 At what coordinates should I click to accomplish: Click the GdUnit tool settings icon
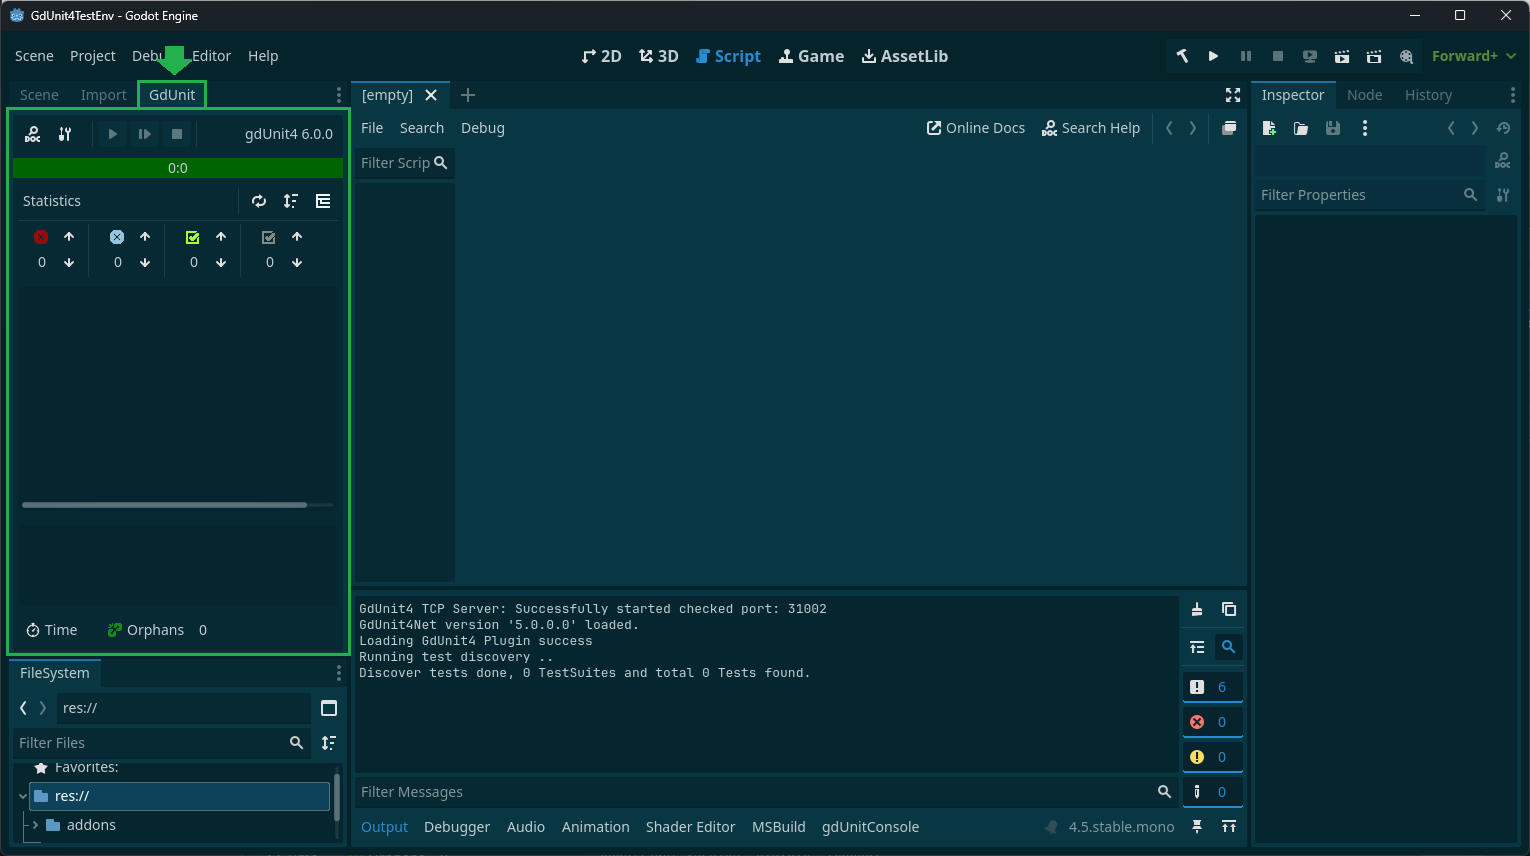click(65, 134)
